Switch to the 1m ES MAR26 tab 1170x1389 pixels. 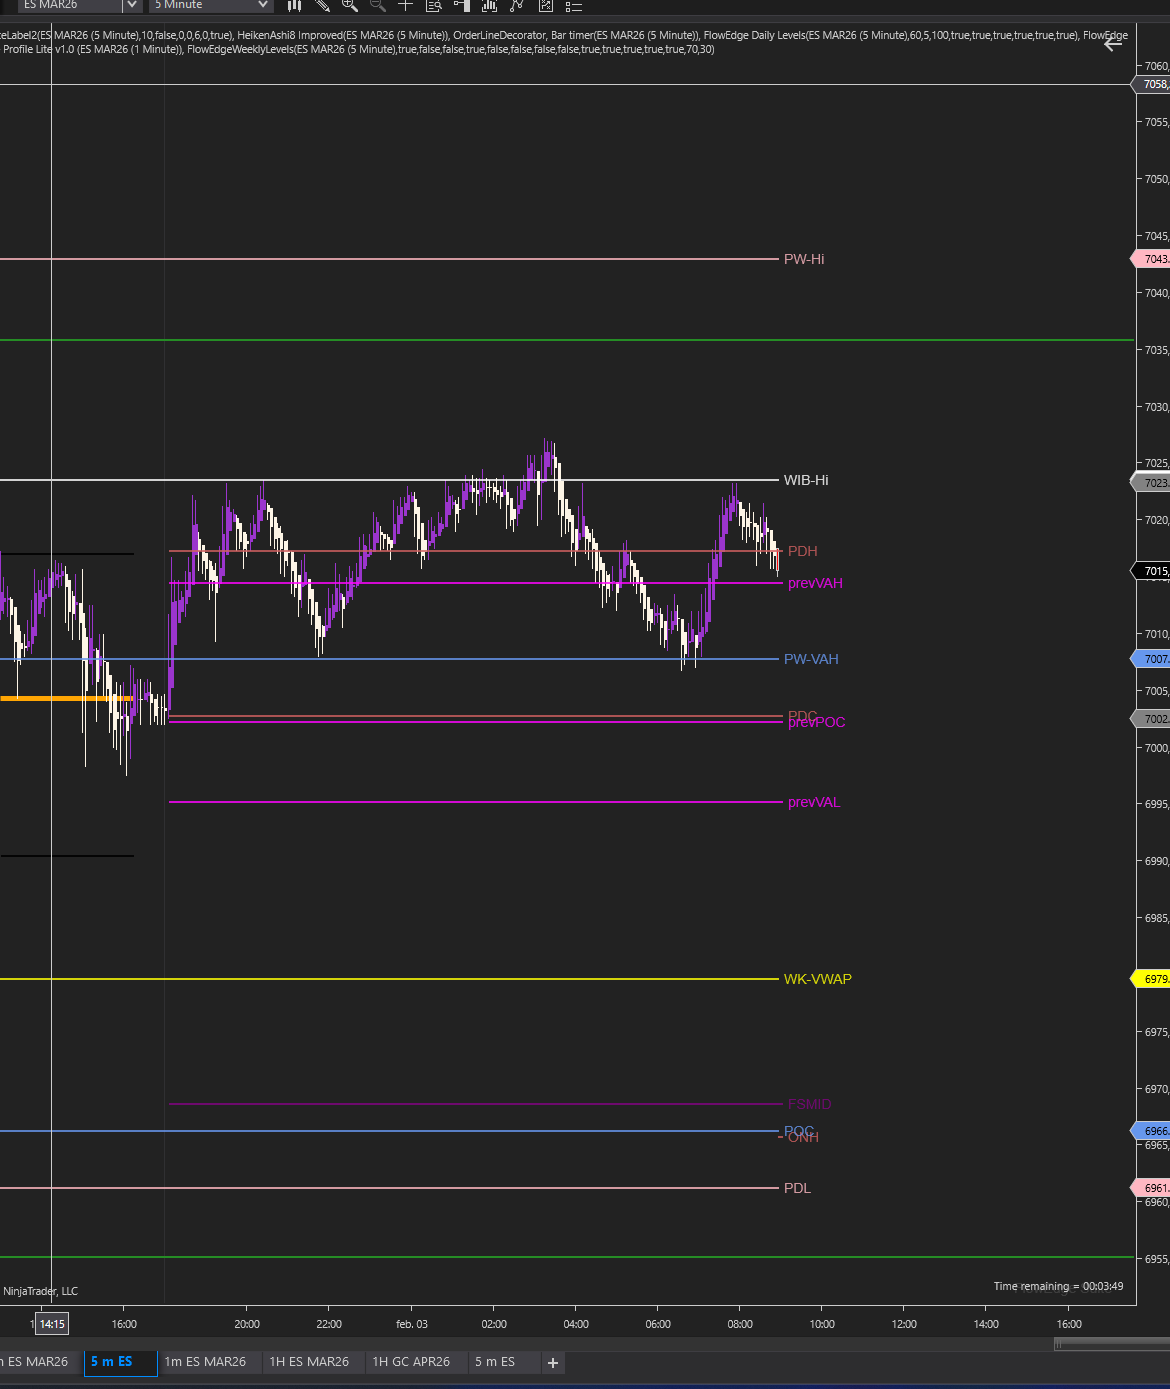pyautogui.click(x=207, y=1362)
